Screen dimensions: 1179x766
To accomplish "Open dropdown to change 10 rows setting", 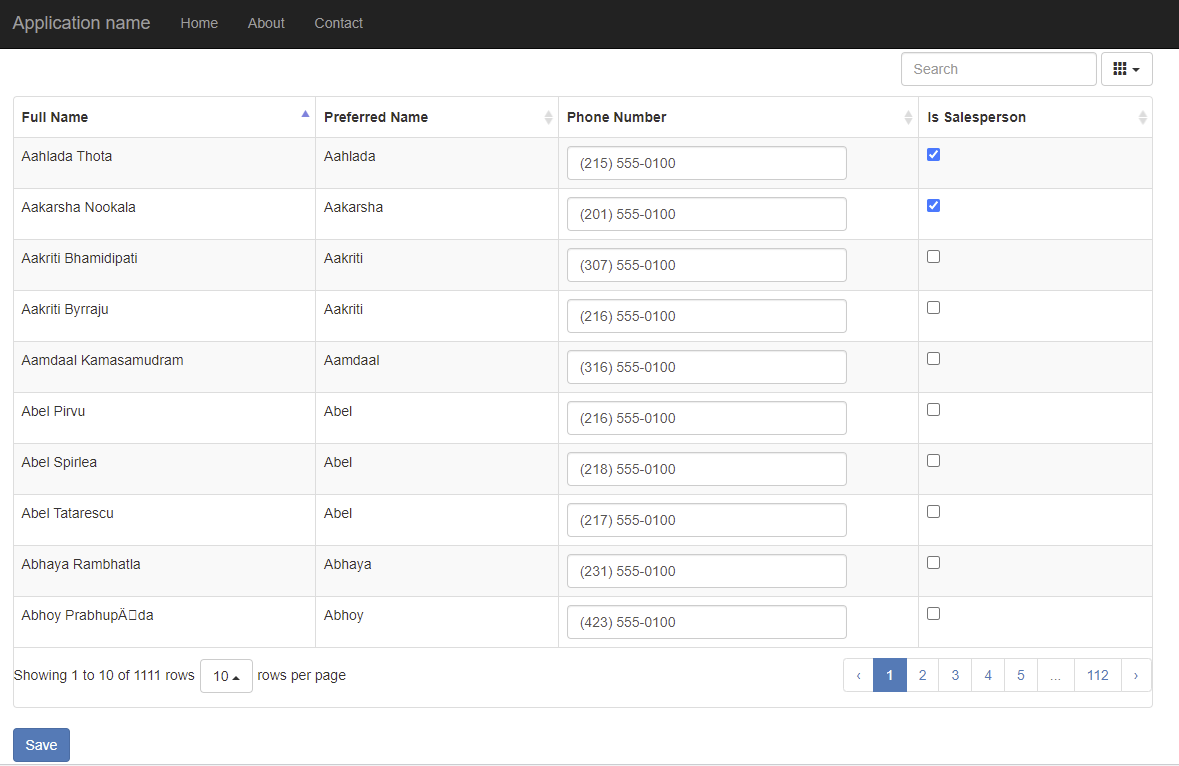I will [226, 675].
